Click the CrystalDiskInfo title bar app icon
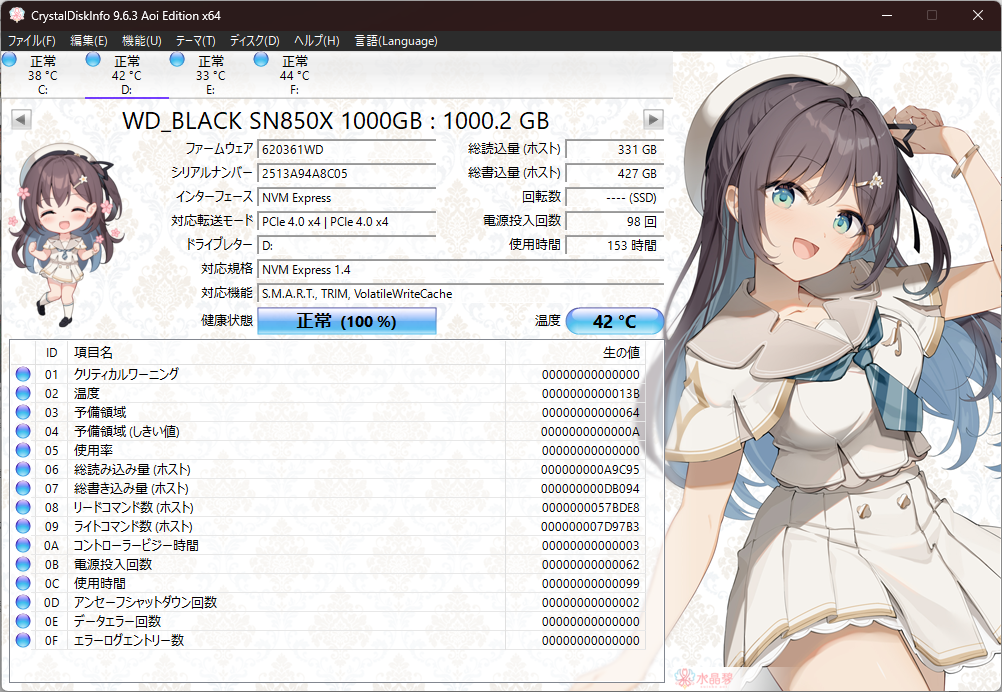 pos(17,15)
